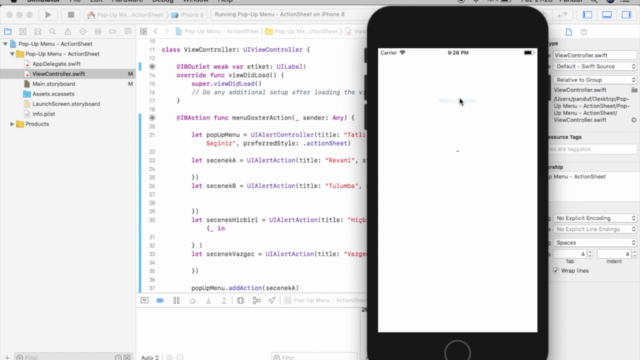
Task: Hide the debug area
Action: (144, 300)
